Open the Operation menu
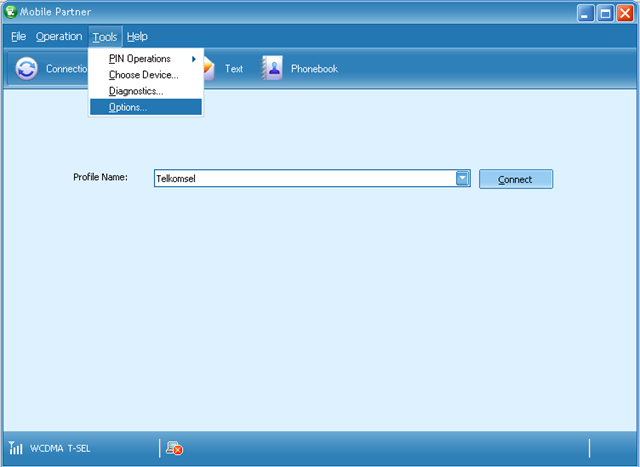The width and height of the screenshot is (640, 467). tap(59, 37)
